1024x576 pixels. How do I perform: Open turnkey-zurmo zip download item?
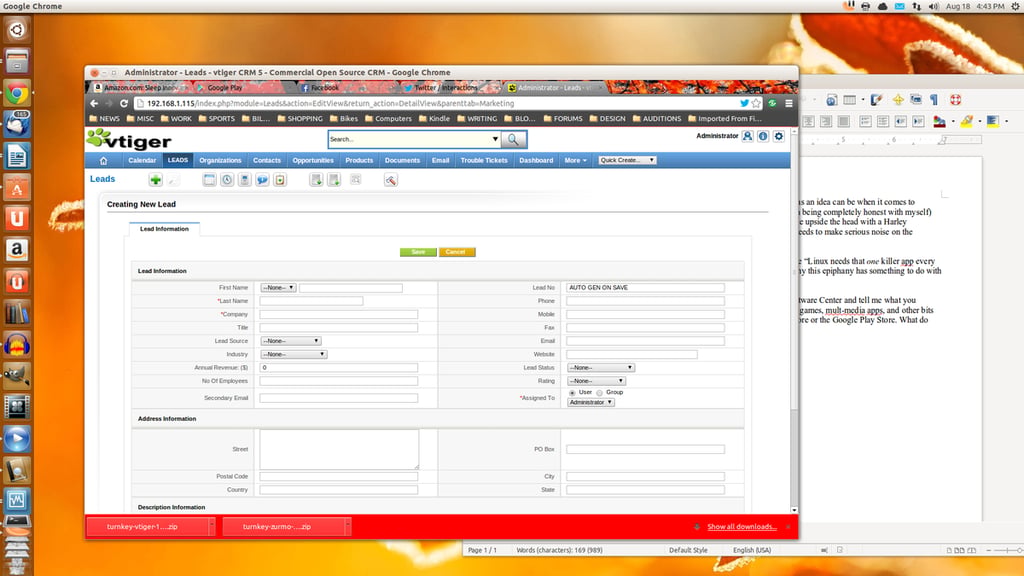282,526
